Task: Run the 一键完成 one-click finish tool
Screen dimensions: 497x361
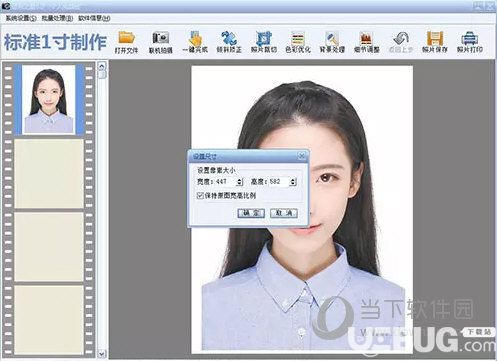Action: 195,42
